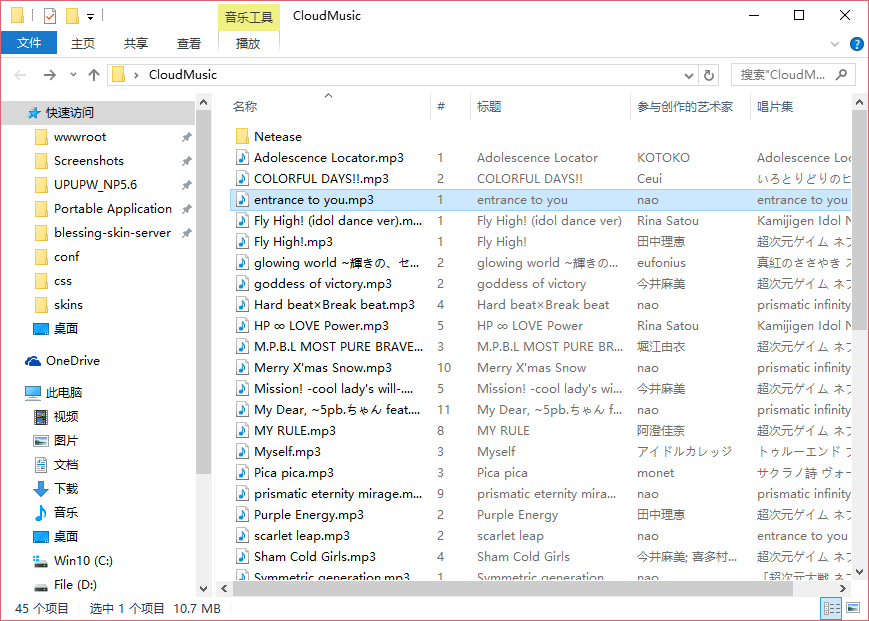Switch to large thumbnails view layout

(x=853, y=609)
